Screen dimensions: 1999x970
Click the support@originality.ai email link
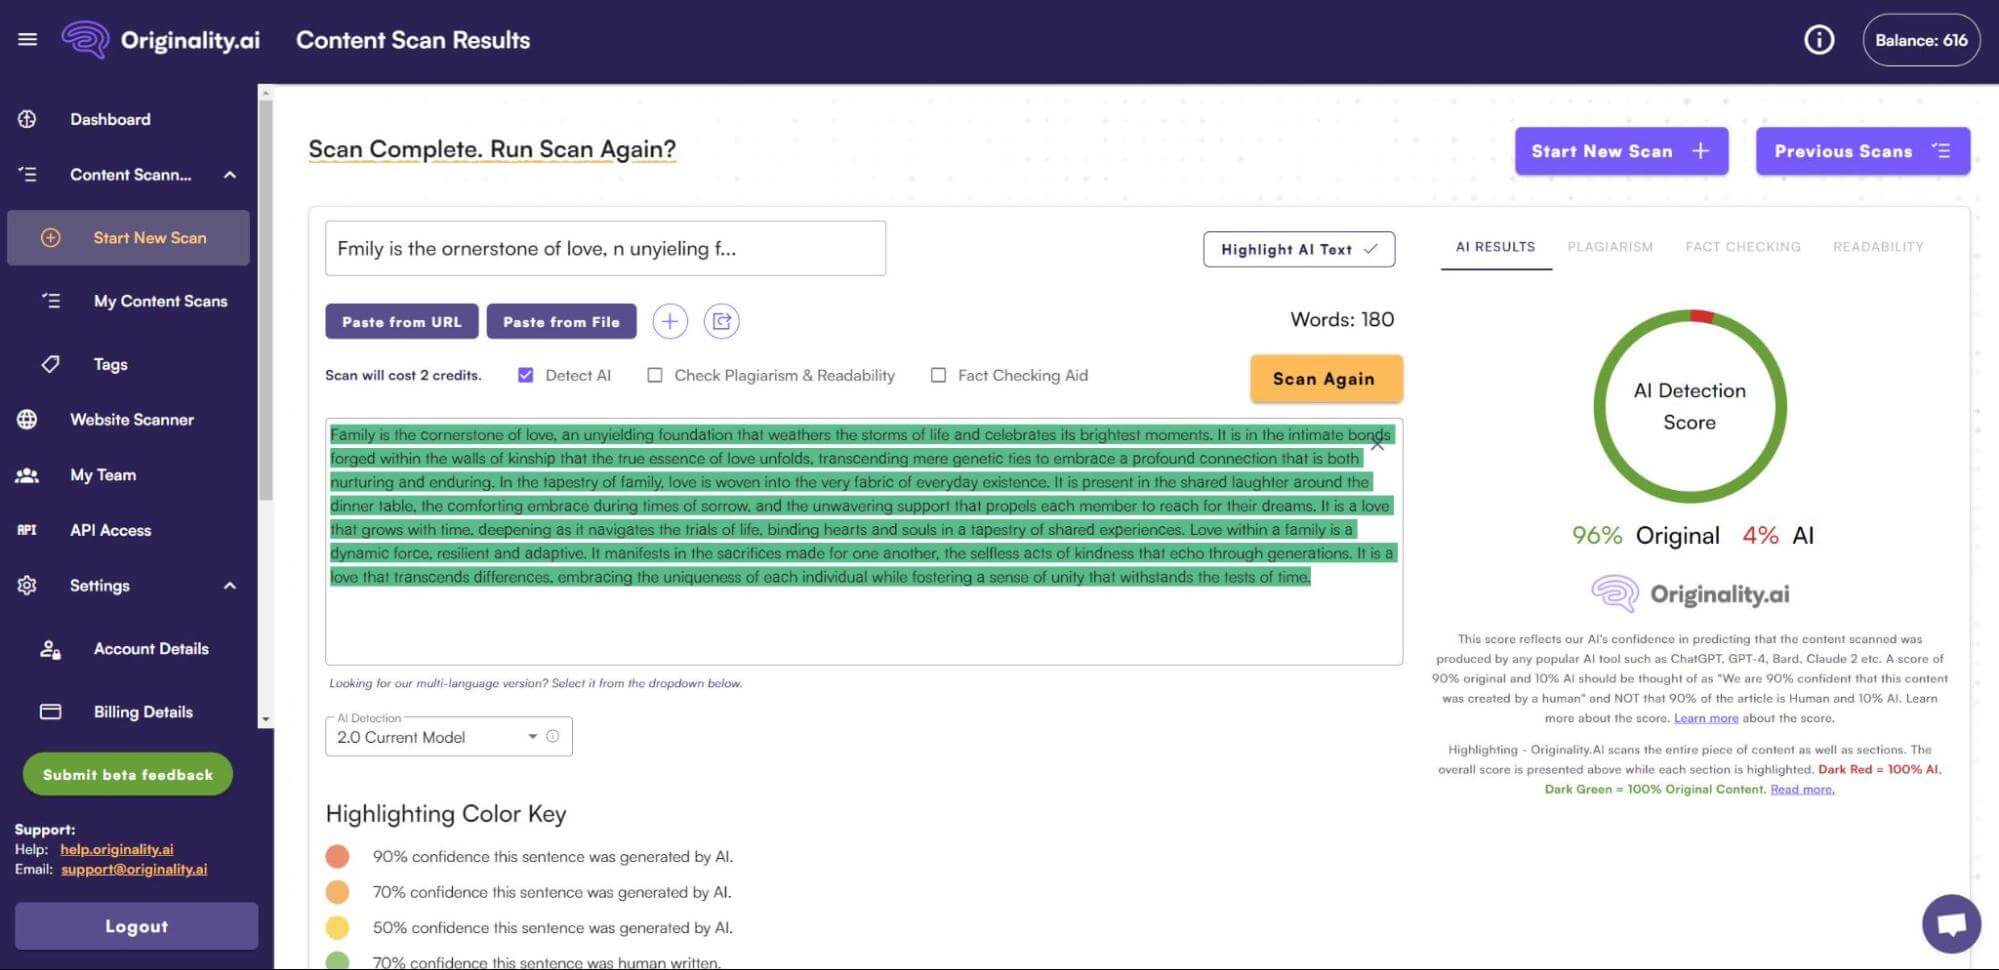(x=134, y=869)
